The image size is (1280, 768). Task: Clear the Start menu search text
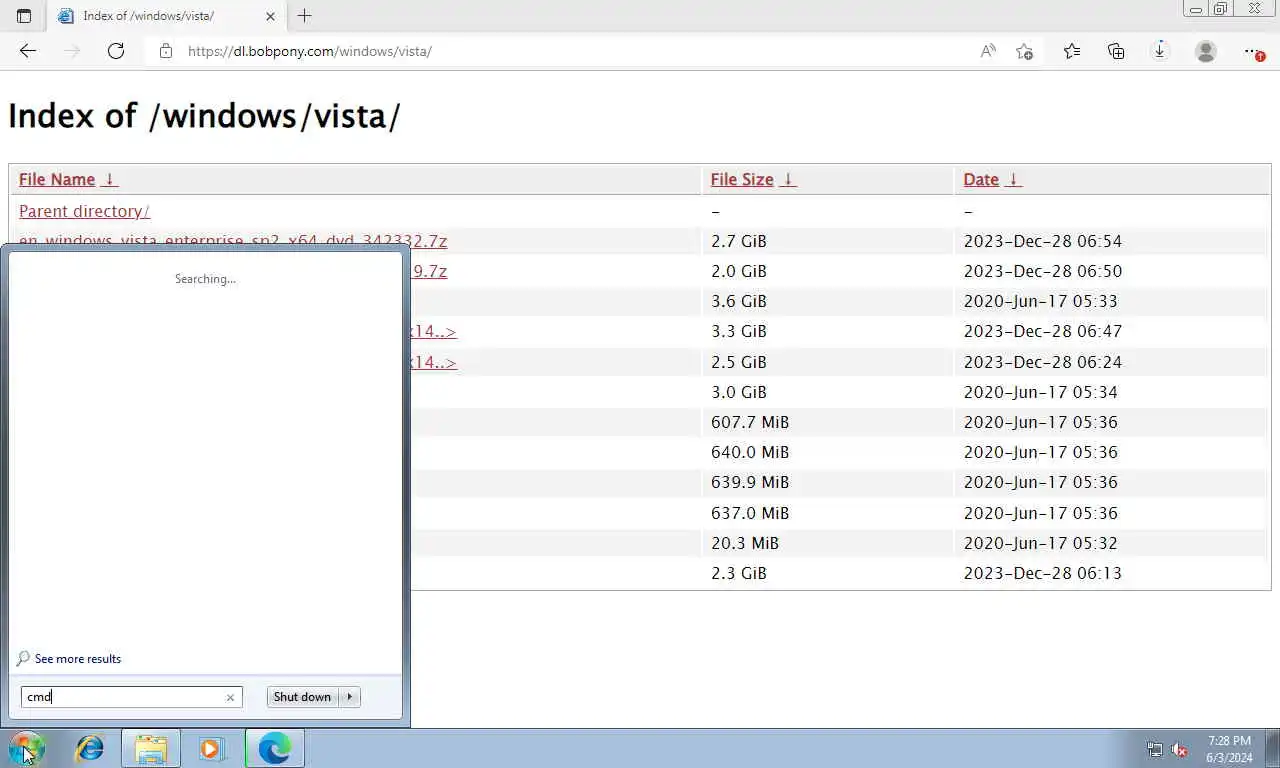(230, 697)
